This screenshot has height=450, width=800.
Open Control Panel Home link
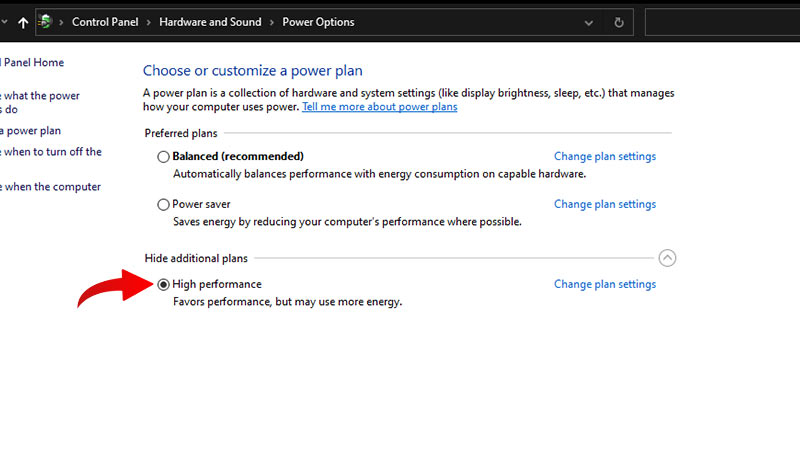click(x=32, y=62)
